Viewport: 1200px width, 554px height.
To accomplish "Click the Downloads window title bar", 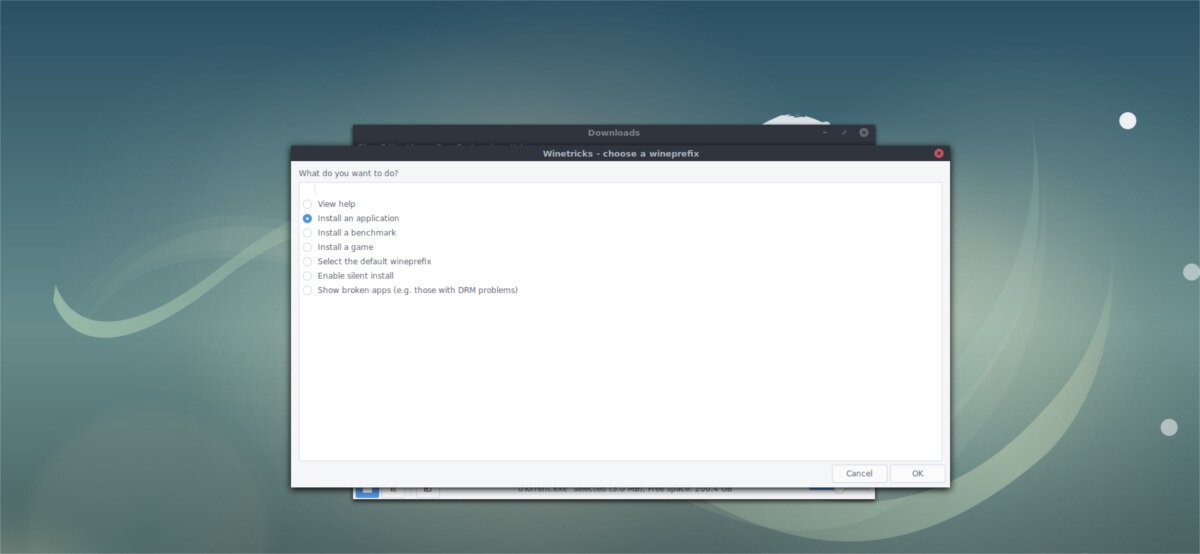I will tap(613, 132).
